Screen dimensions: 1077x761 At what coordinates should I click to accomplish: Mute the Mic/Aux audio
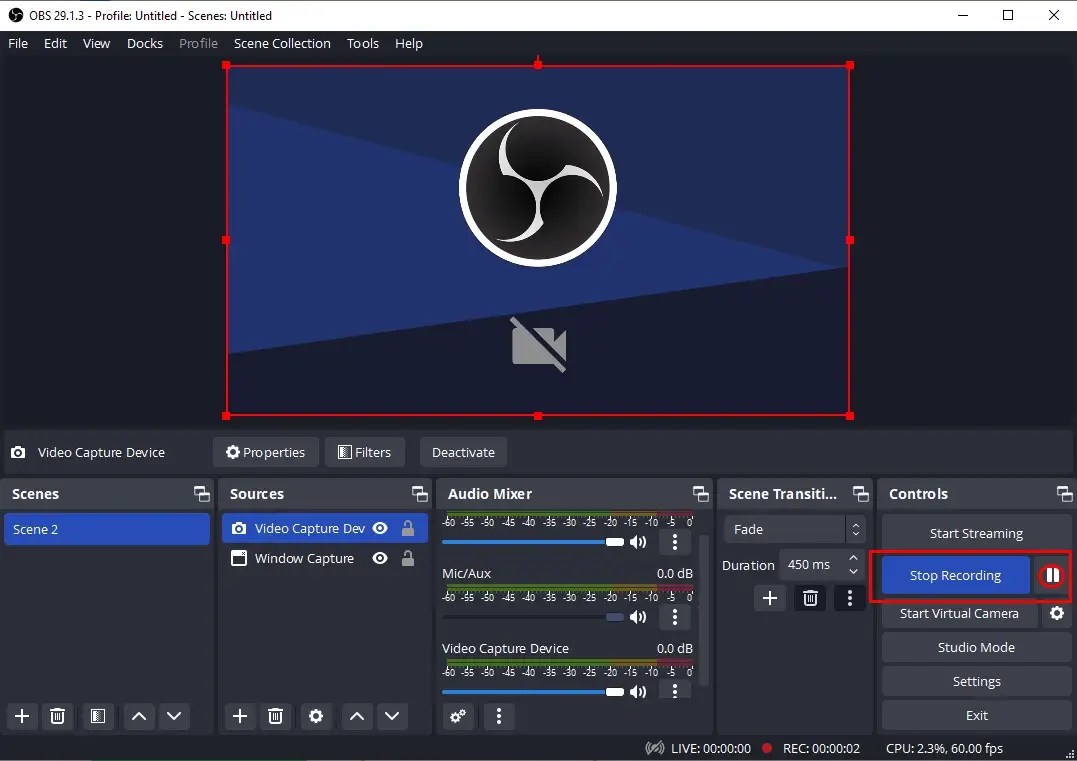tap(638, 617)
